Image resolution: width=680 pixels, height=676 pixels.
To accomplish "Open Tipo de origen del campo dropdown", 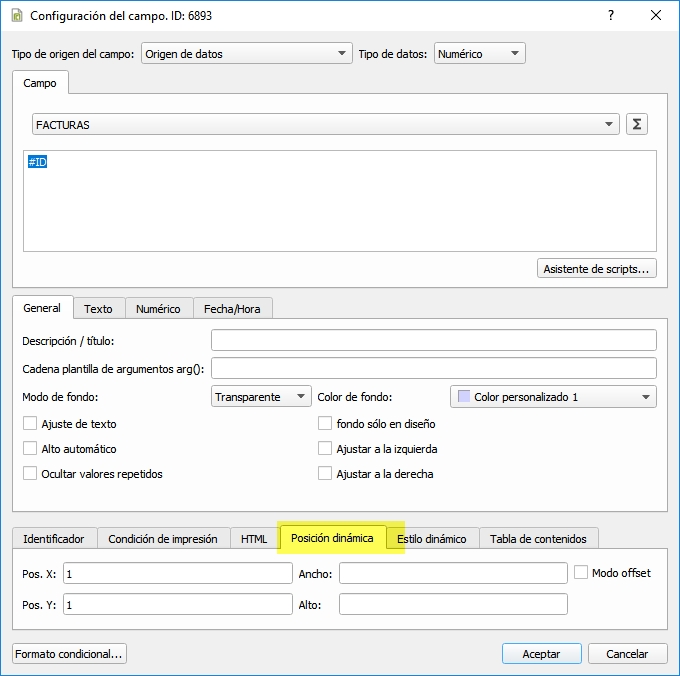I will tap(246, 54).
